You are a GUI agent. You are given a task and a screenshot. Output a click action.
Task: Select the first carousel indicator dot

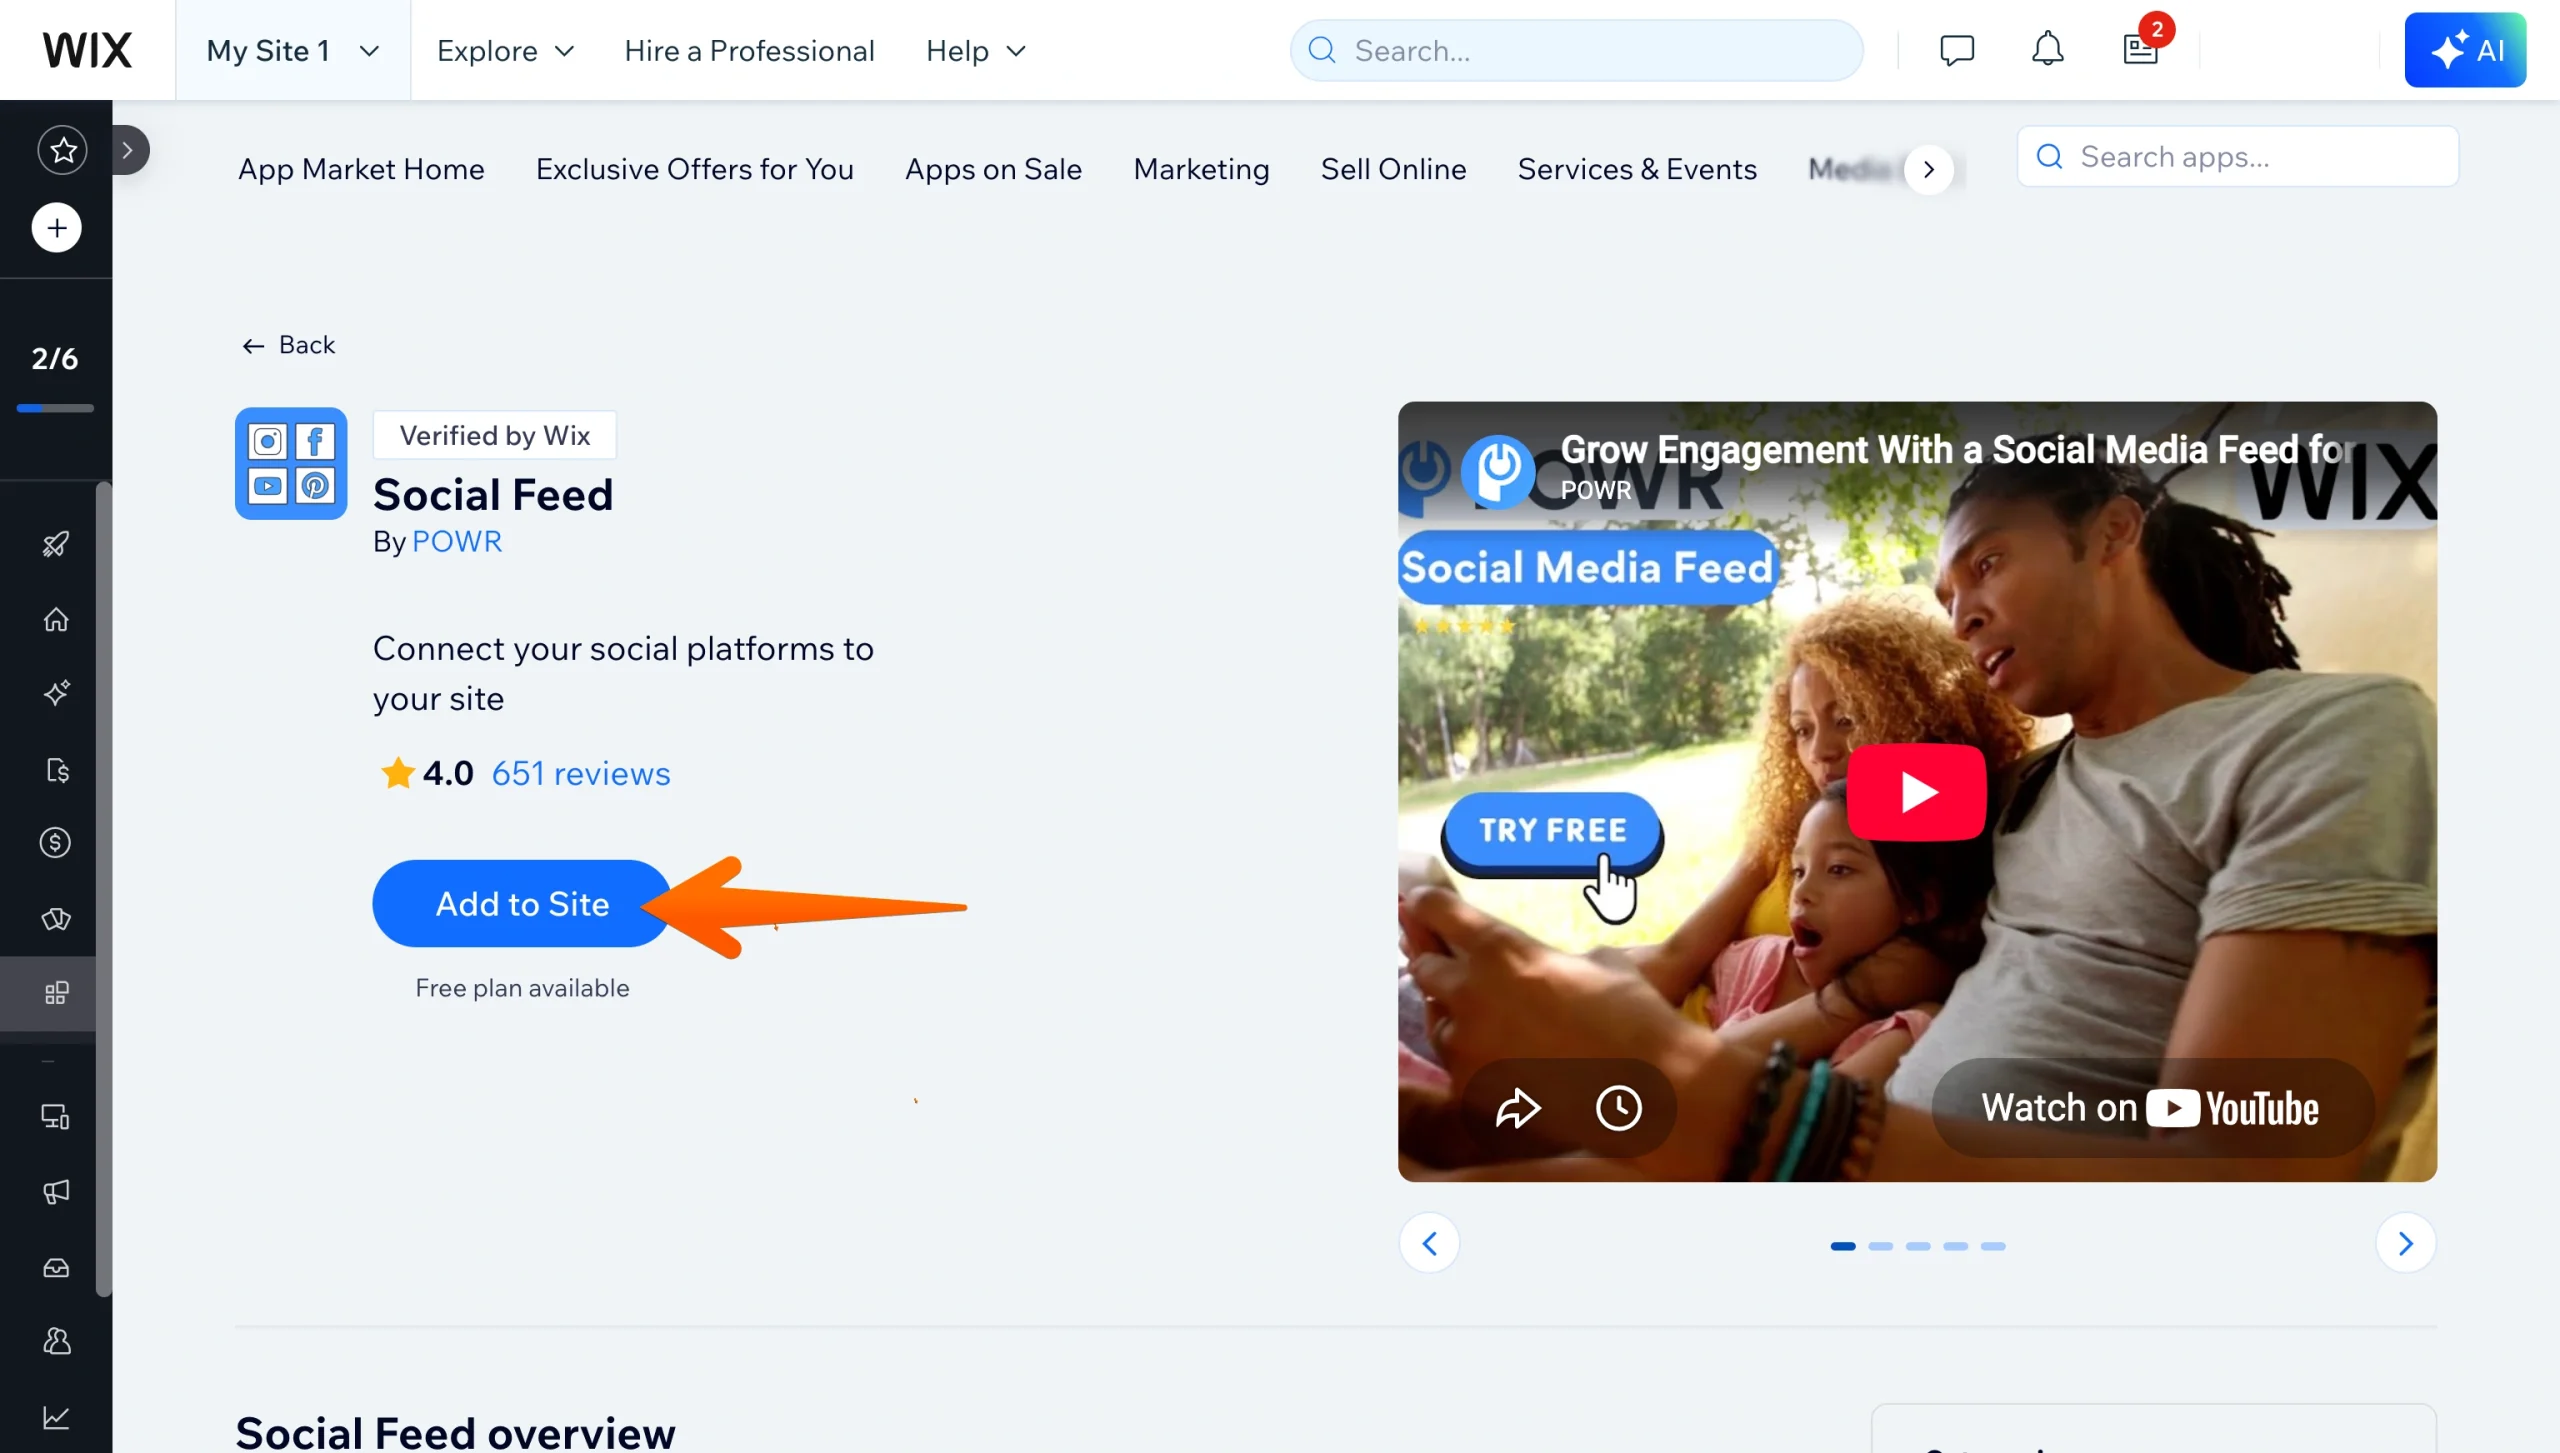pos(1843,1246)
